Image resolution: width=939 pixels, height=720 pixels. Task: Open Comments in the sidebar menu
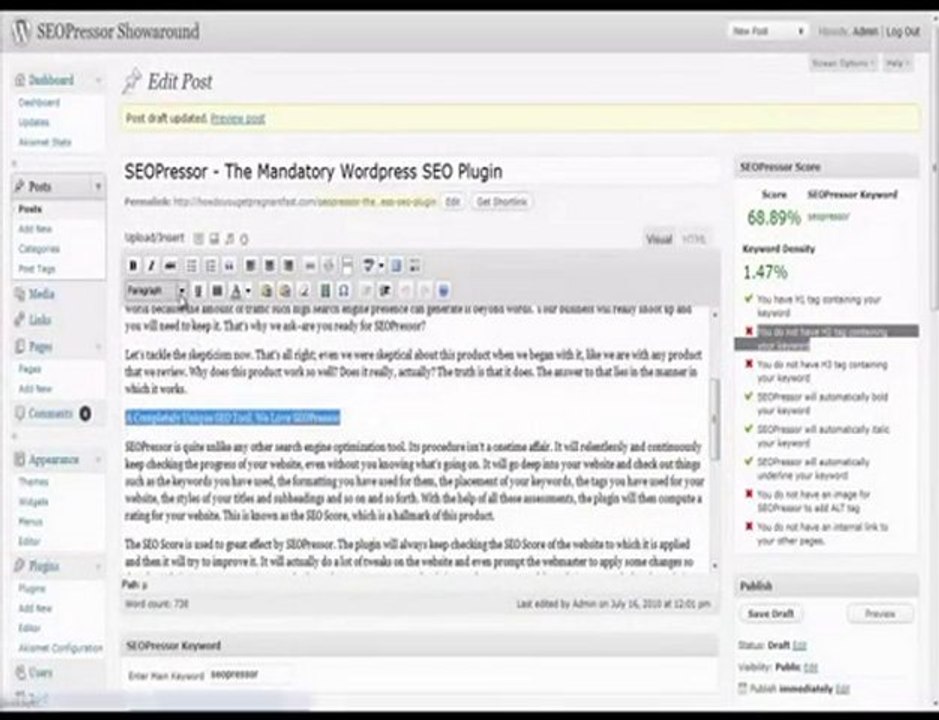(51, 413)
